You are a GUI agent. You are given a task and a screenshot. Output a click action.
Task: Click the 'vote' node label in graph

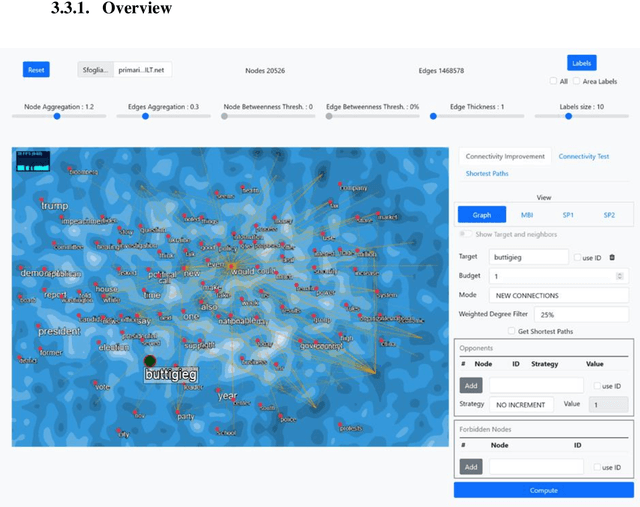[102, 387]
